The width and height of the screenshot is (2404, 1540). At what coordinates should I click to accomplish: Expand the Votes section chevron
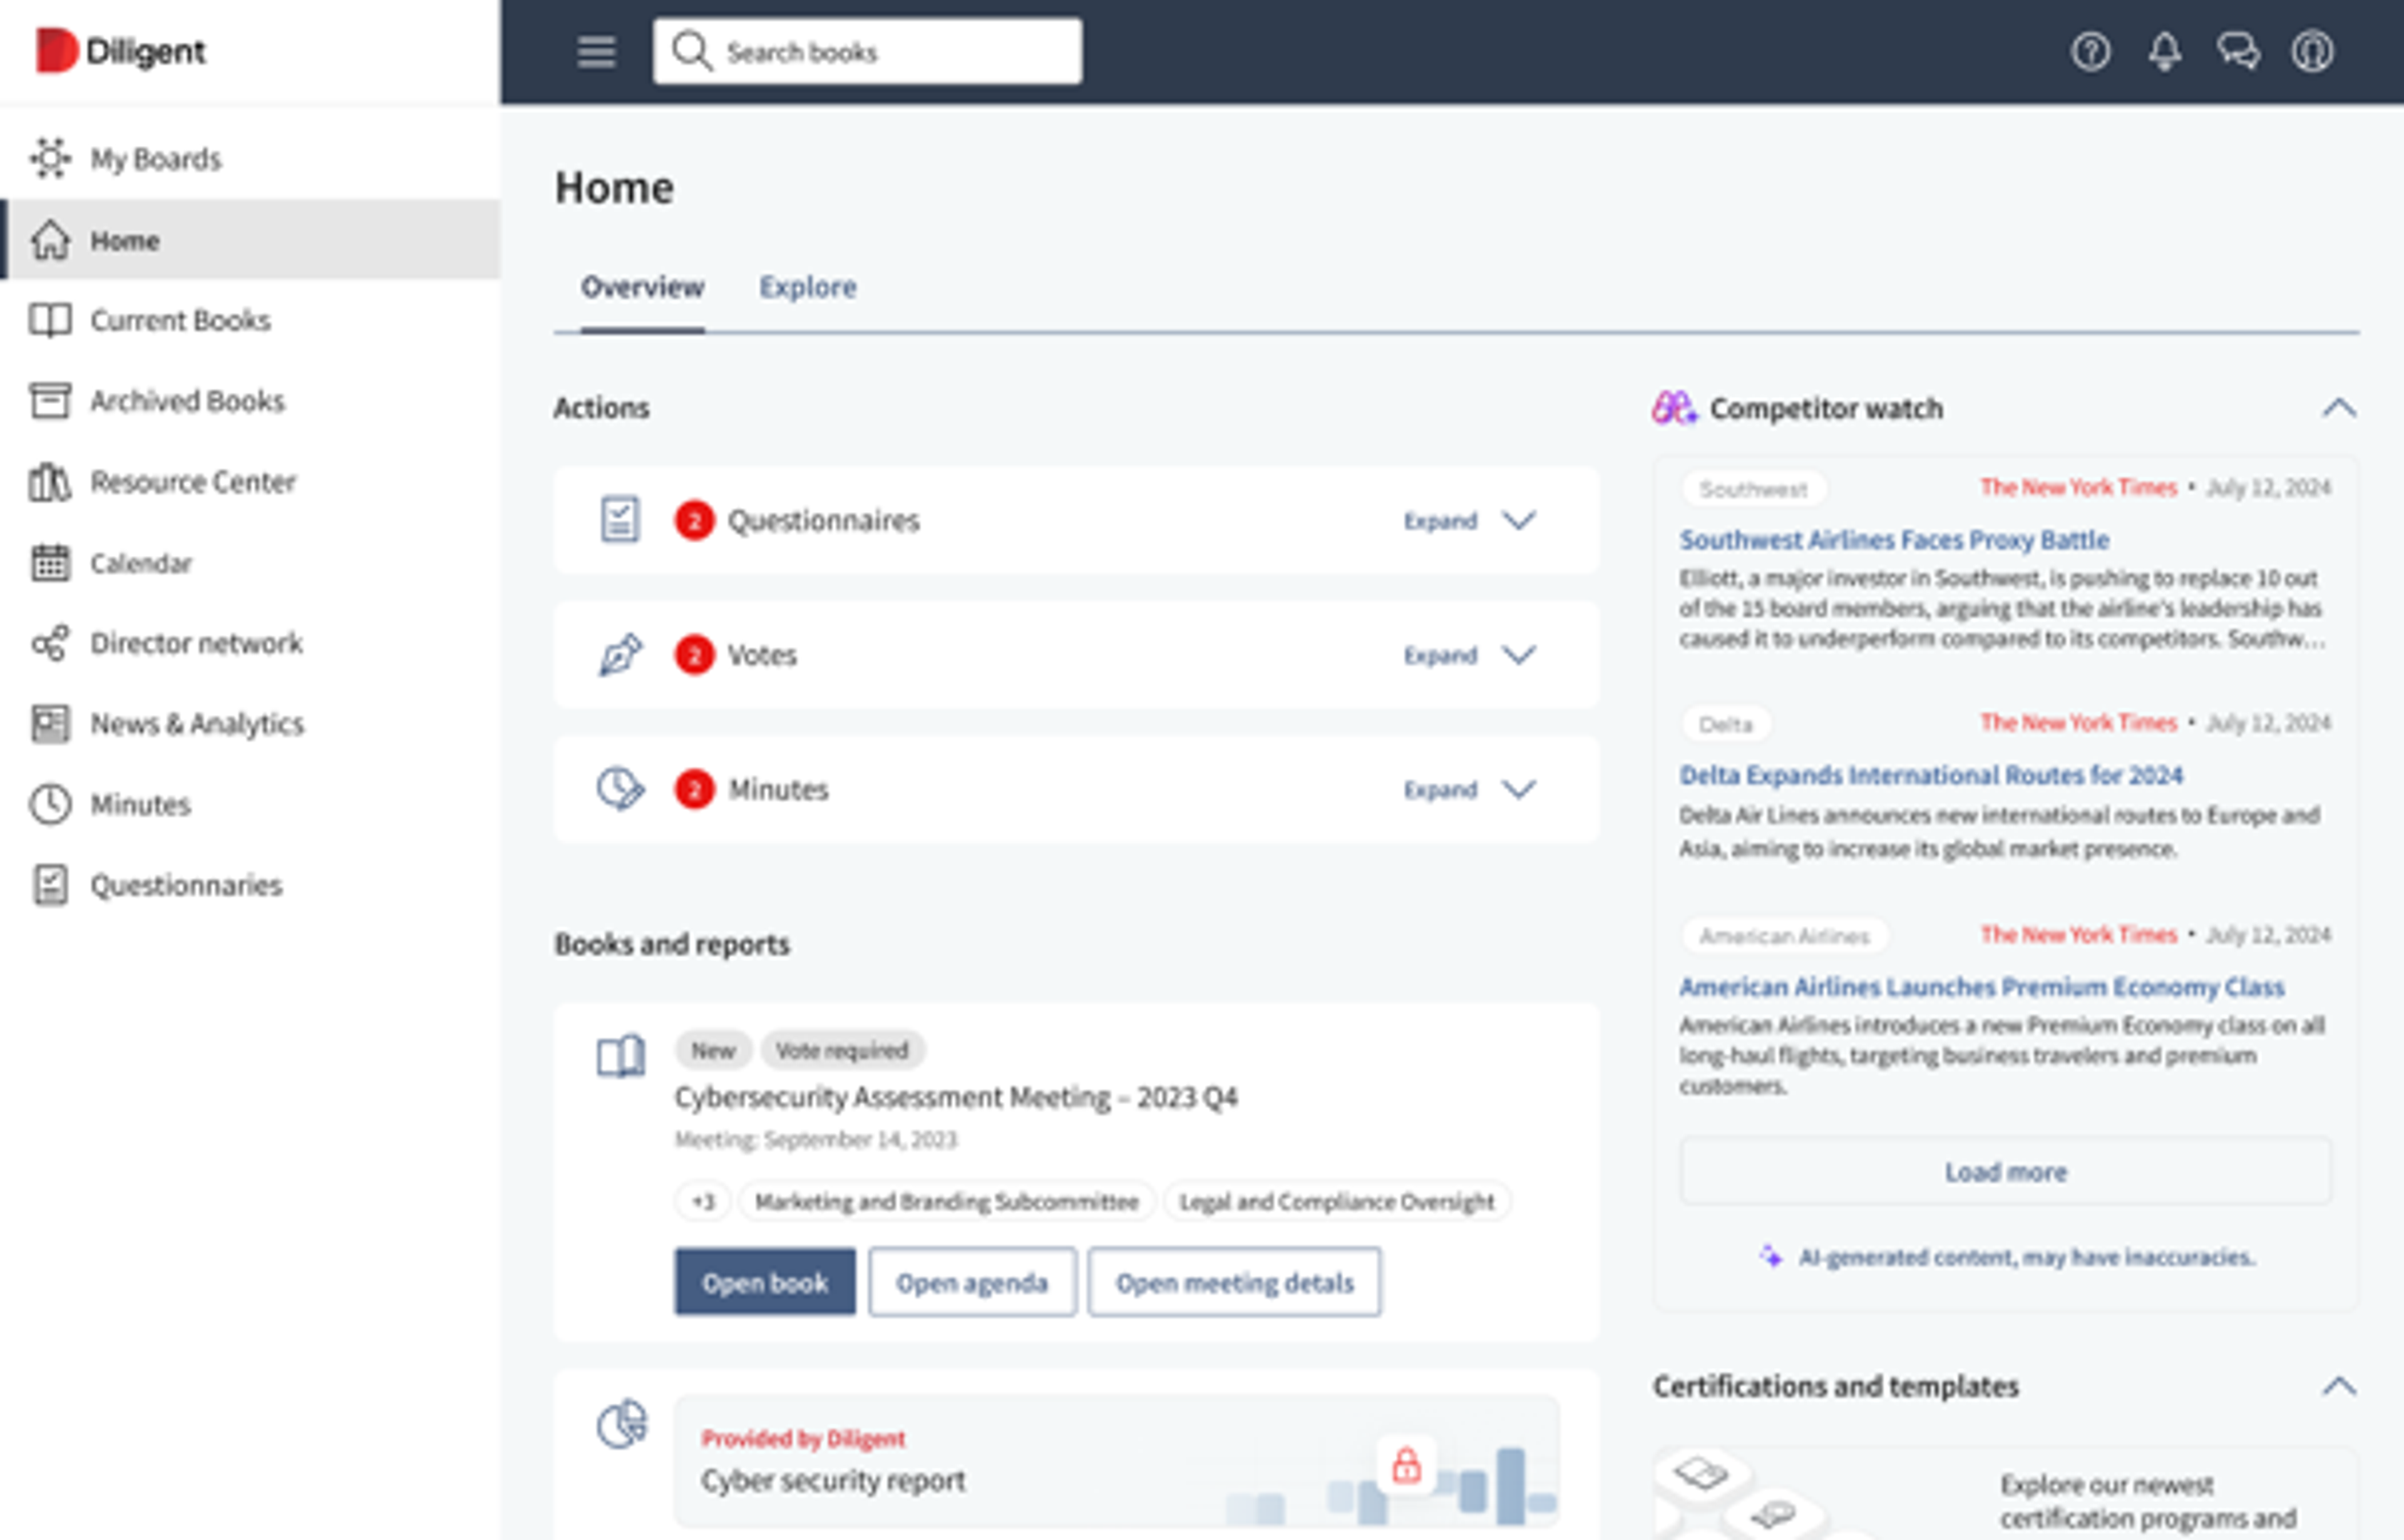coord(1519,655)
